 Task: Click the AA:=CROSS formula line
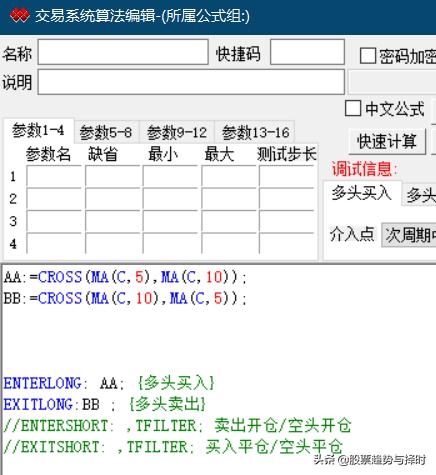click(125, 277)
